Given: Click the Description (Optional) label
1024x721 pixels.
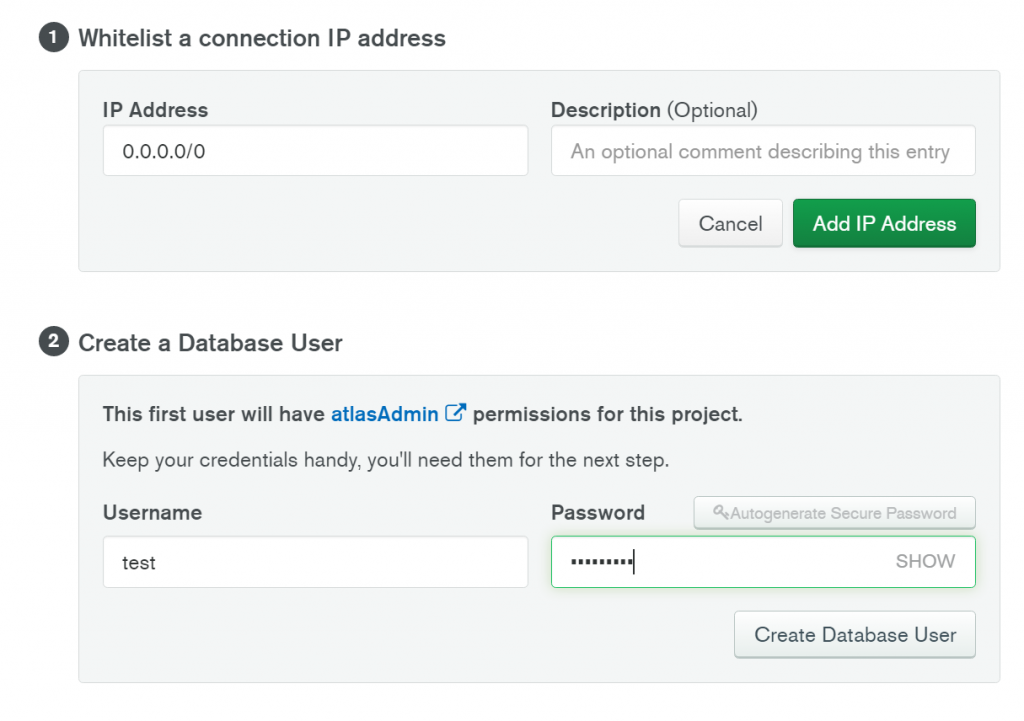Looking at the screenshot, I should point(654,110).
